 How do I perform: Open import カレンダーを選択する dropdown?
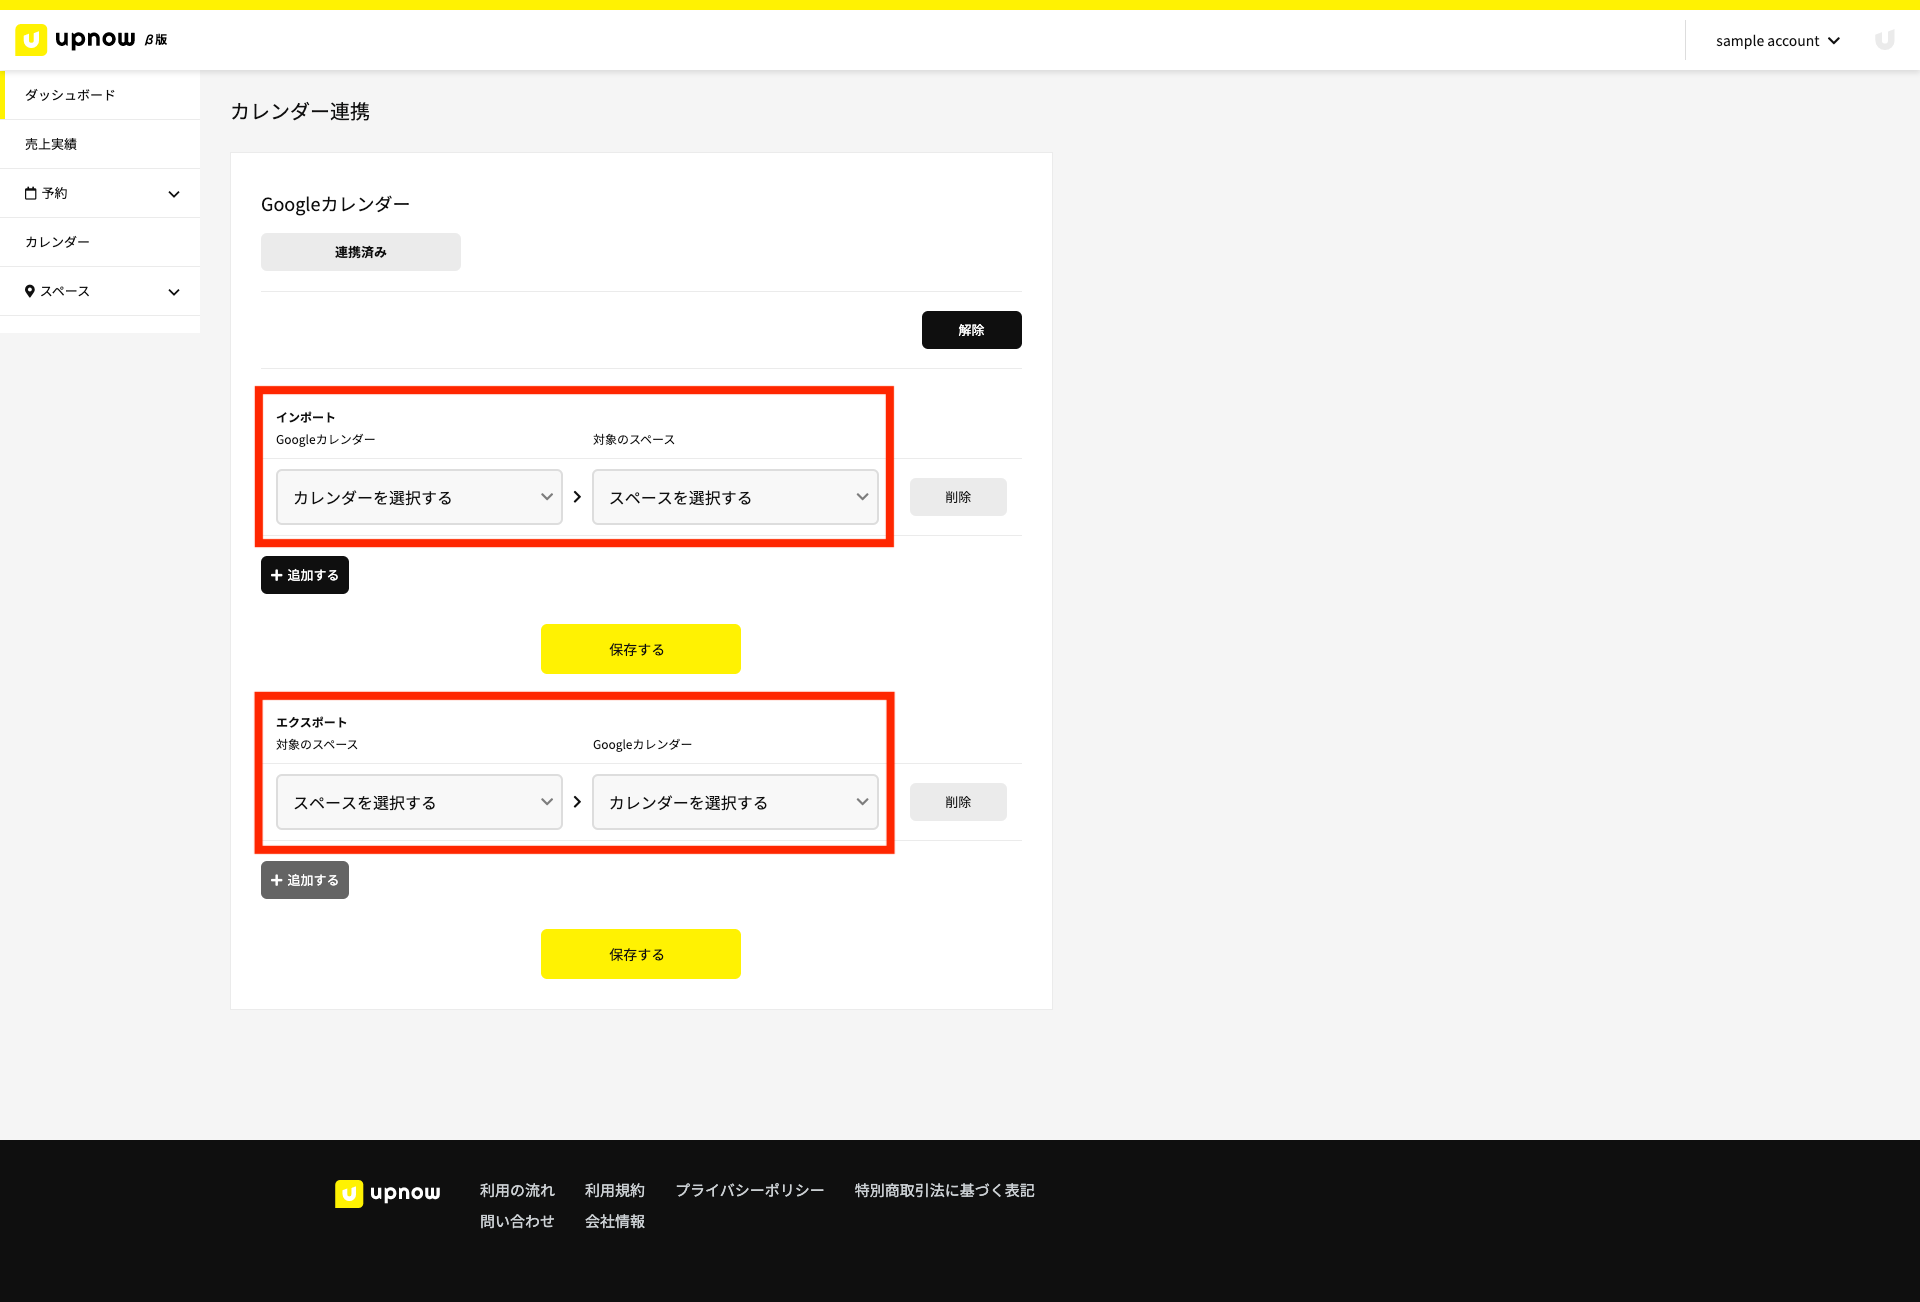419,497
